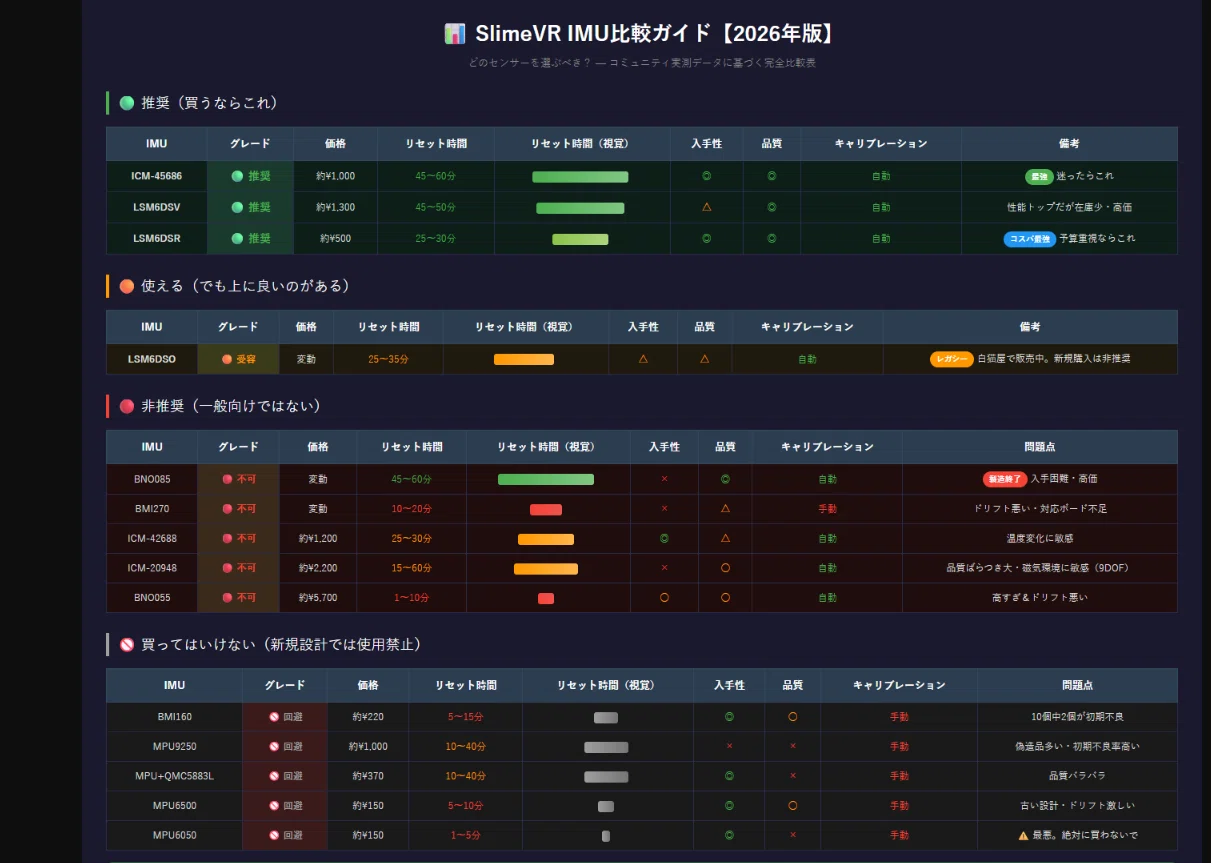Screen dimensions: 1211x863
Task: Click the LSM6DSV IMU name cell
Action: click(x=157, y=207)
